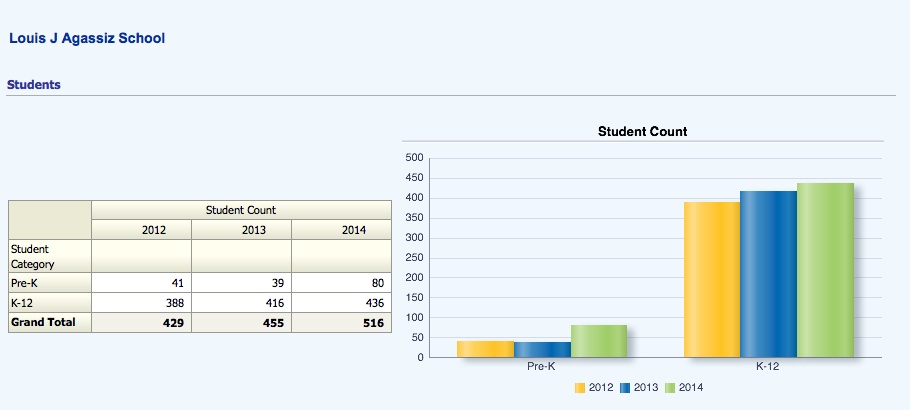Click the yellow 2012 legend swatch

(581, 388)
